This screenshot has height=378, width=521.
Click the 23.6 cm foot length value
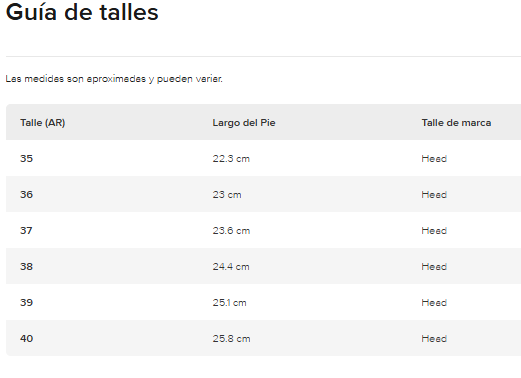click(x=231, y=231)
